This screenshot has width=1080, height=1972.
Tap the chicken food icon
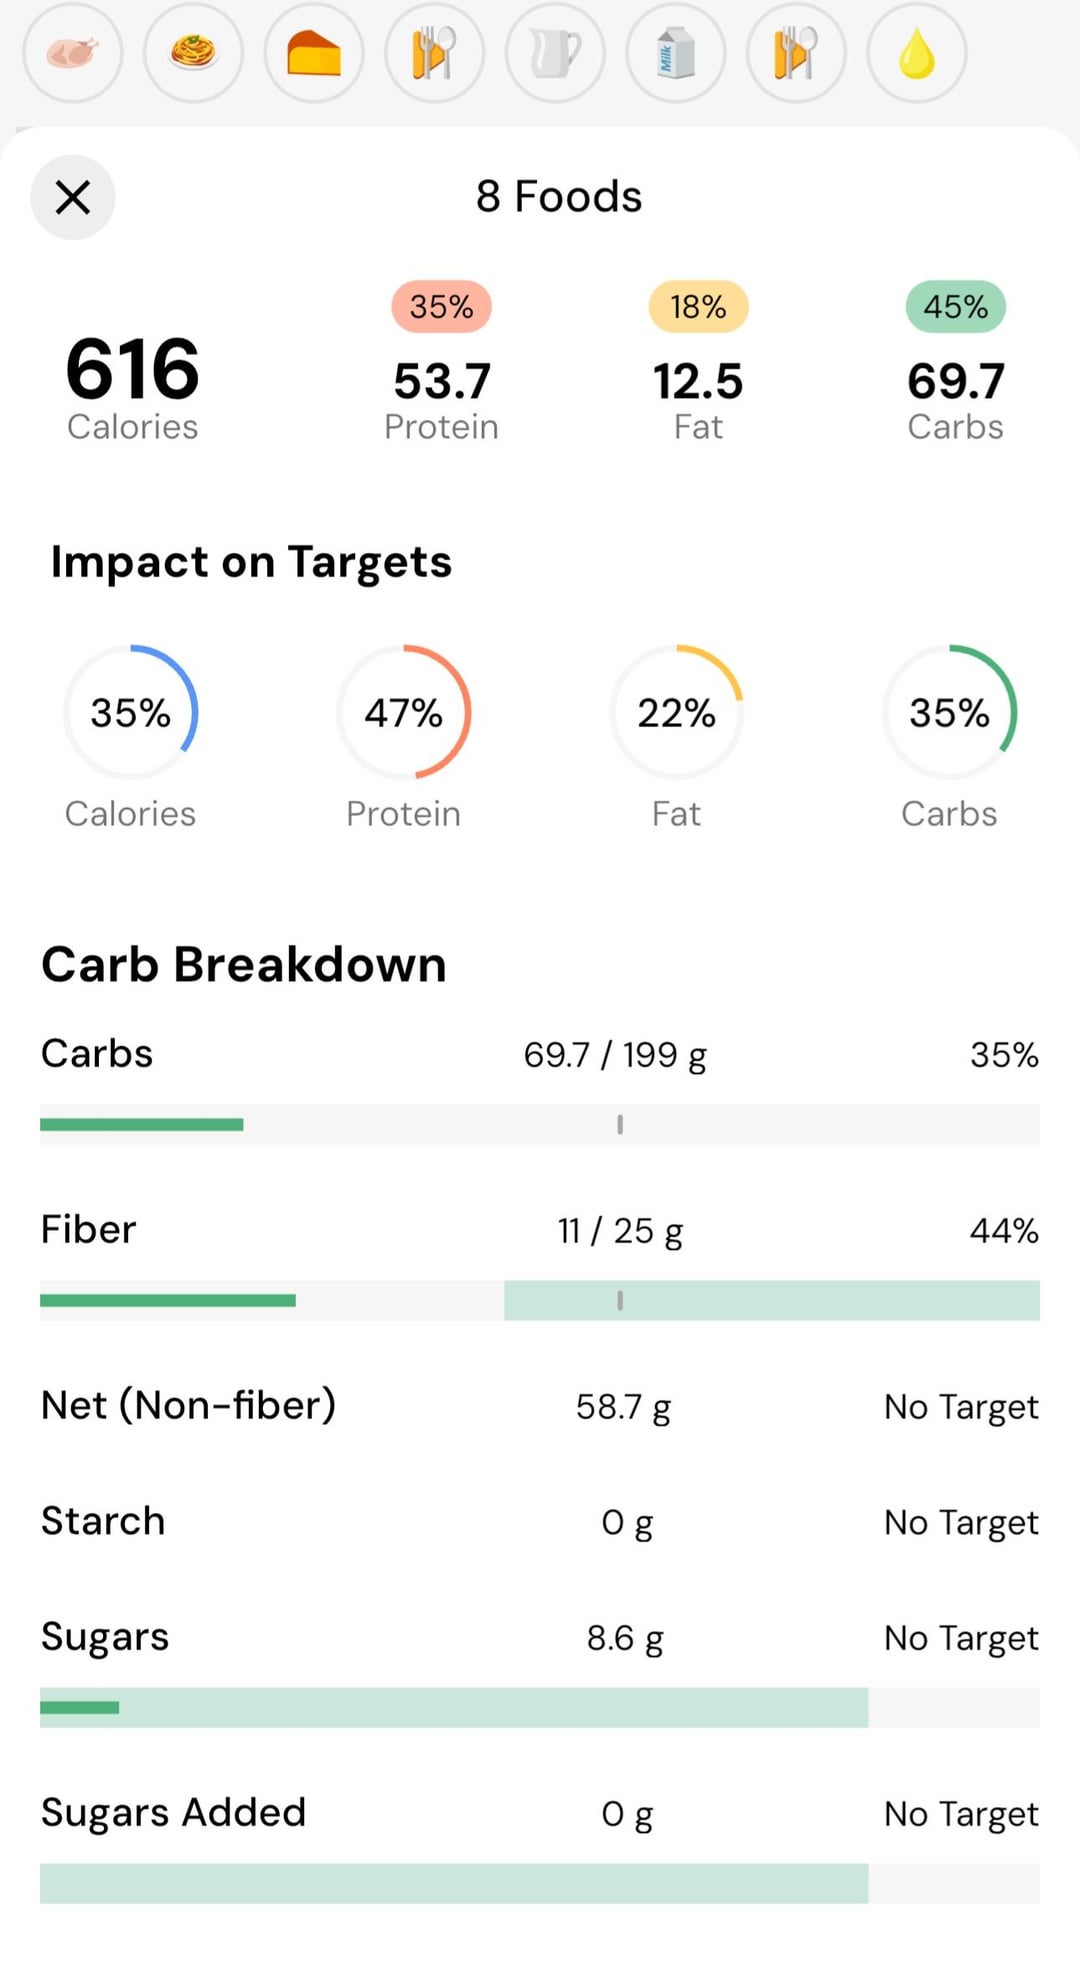[x=73, y=52]
